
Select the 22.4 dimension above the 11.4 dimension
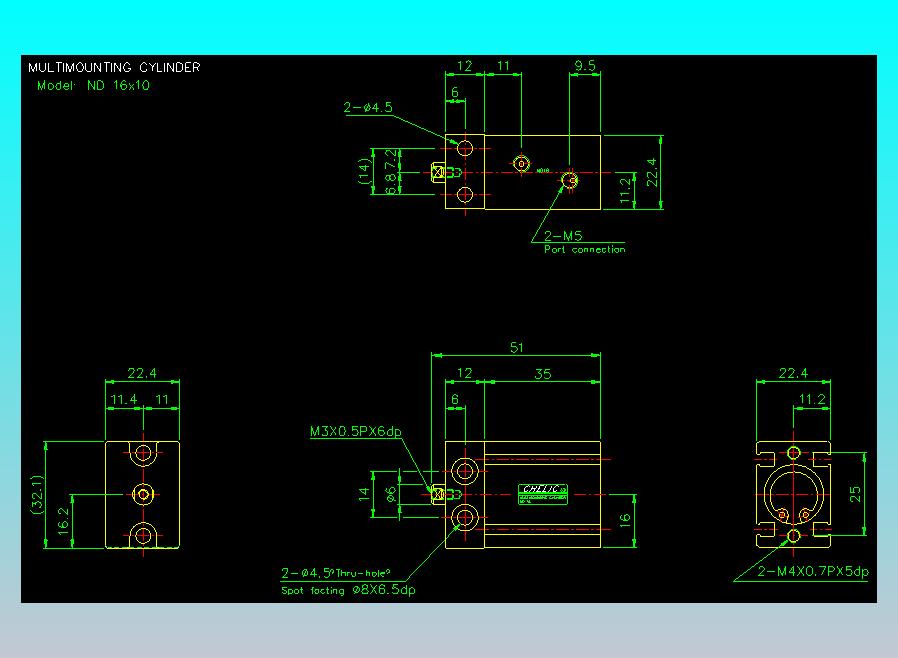pos(142,373)
